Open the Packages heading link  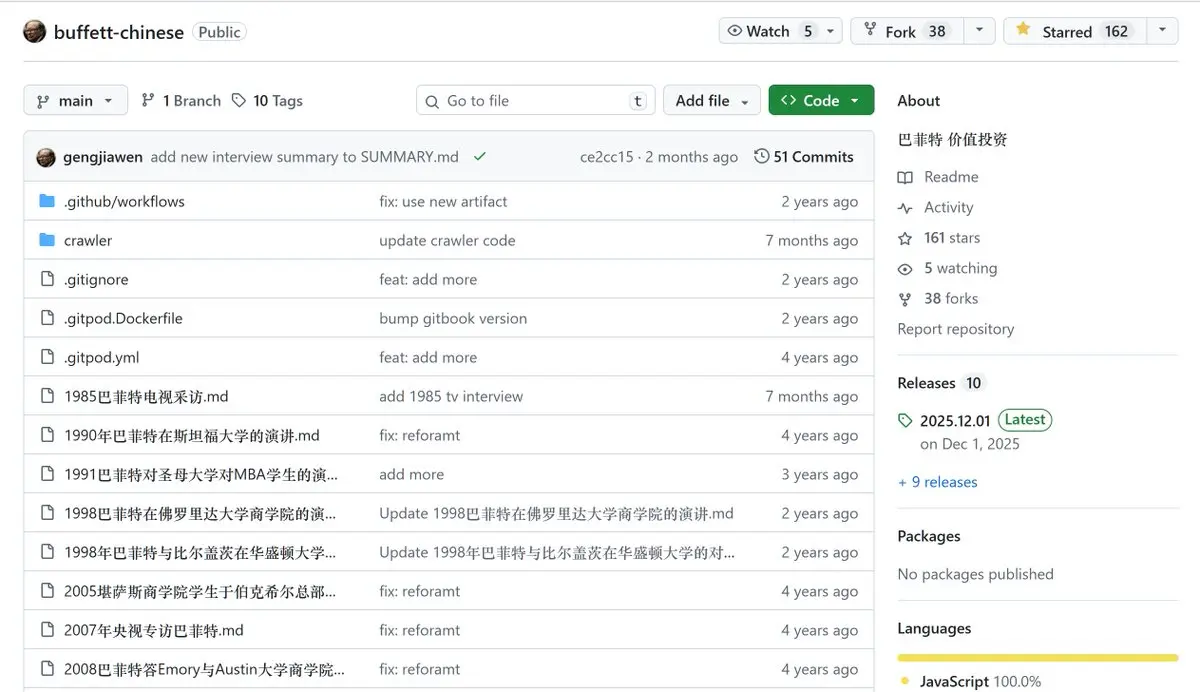click(x=929, y=537)
